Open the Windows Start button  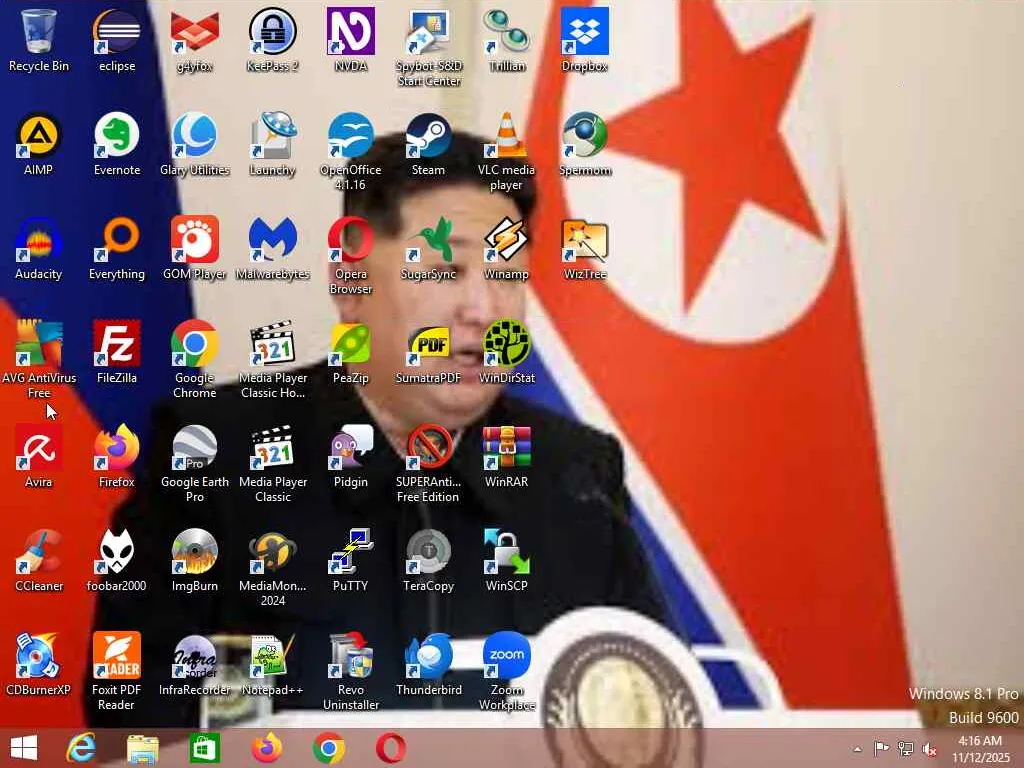point(24,748)
